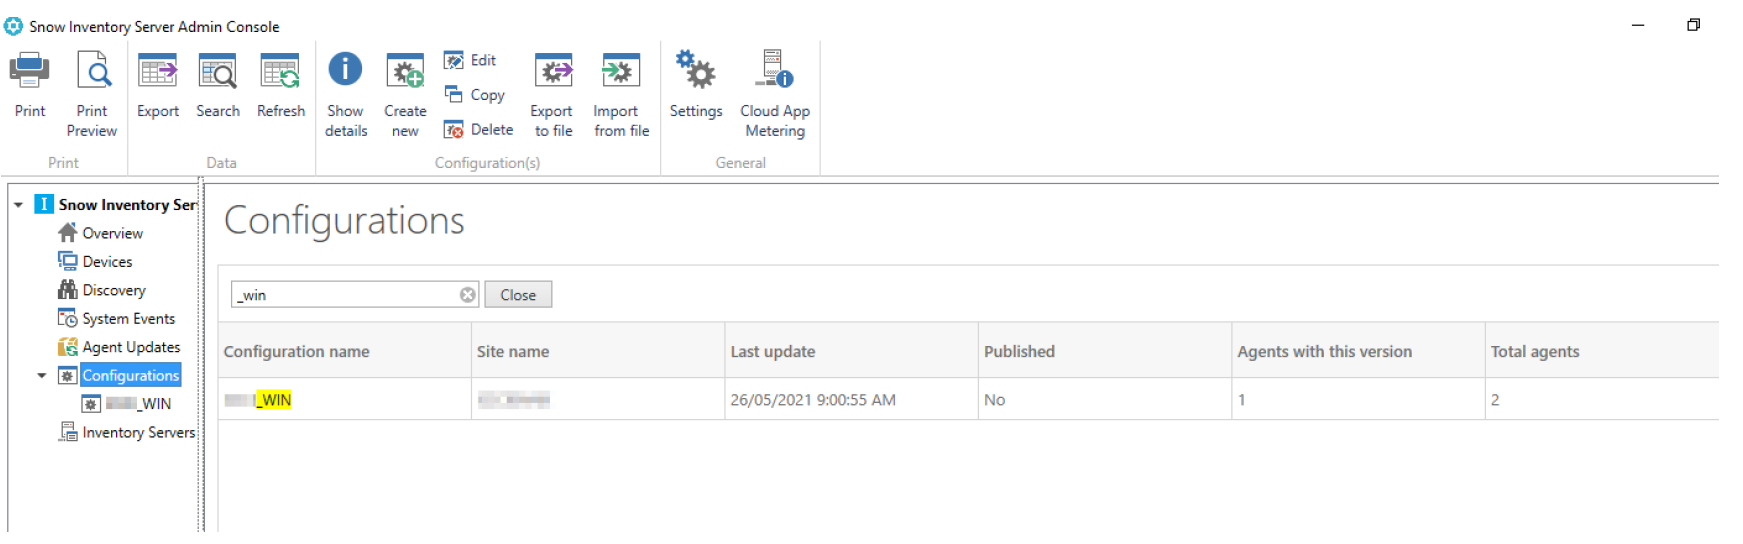Select the Overview house icon in the tree
Image resolution: width=1743 pixels, height=544 pixels.
[x=67, y=233]
